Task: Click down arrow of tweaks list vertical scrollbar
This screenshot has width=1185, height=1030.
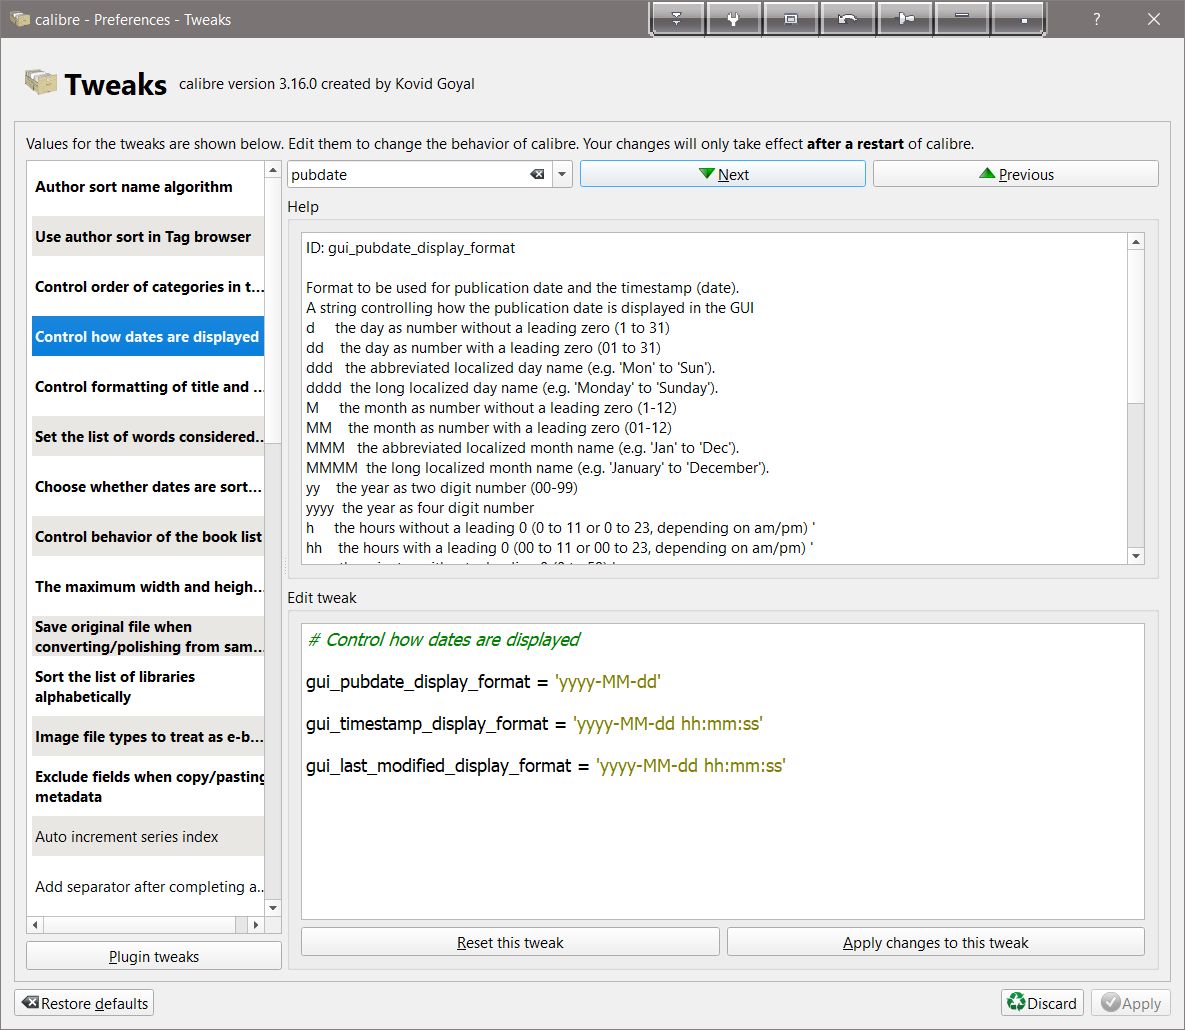Action: pos(273,908)
